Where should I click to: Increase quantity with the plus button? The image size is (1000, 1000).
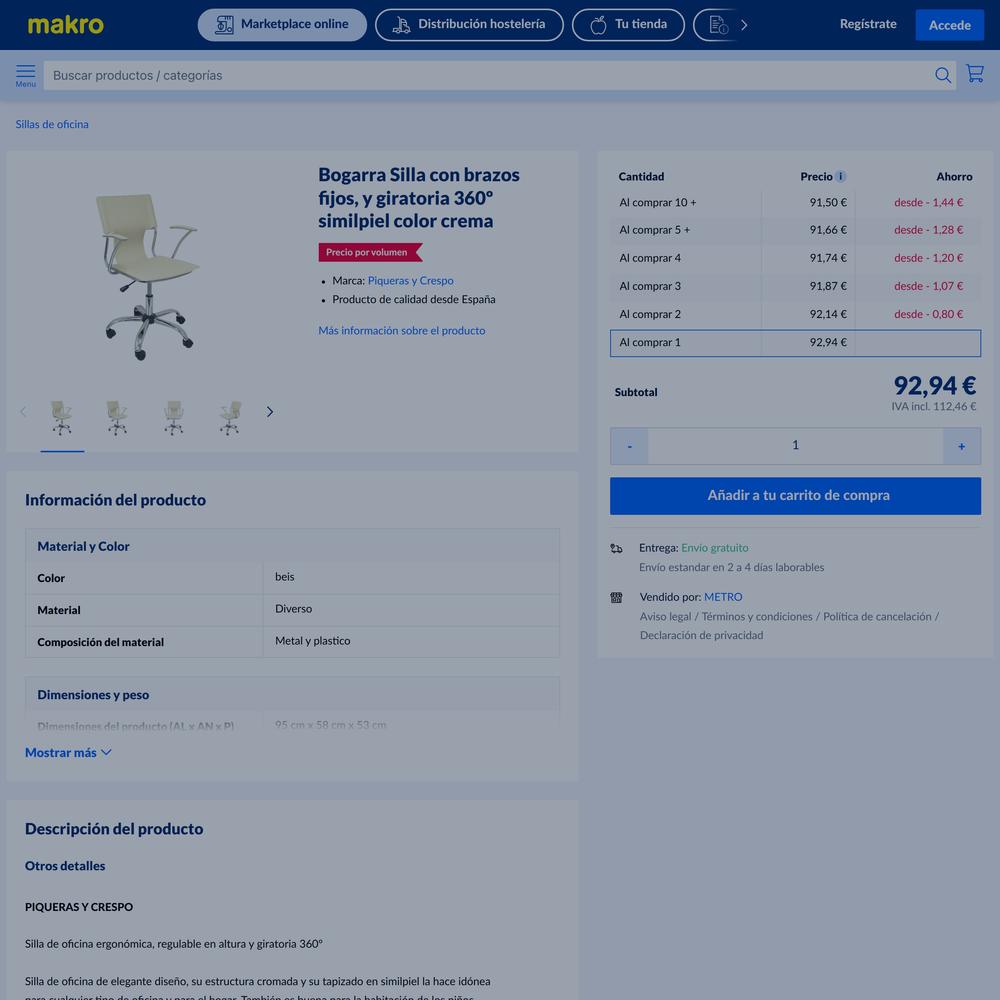tap(962, 446)
